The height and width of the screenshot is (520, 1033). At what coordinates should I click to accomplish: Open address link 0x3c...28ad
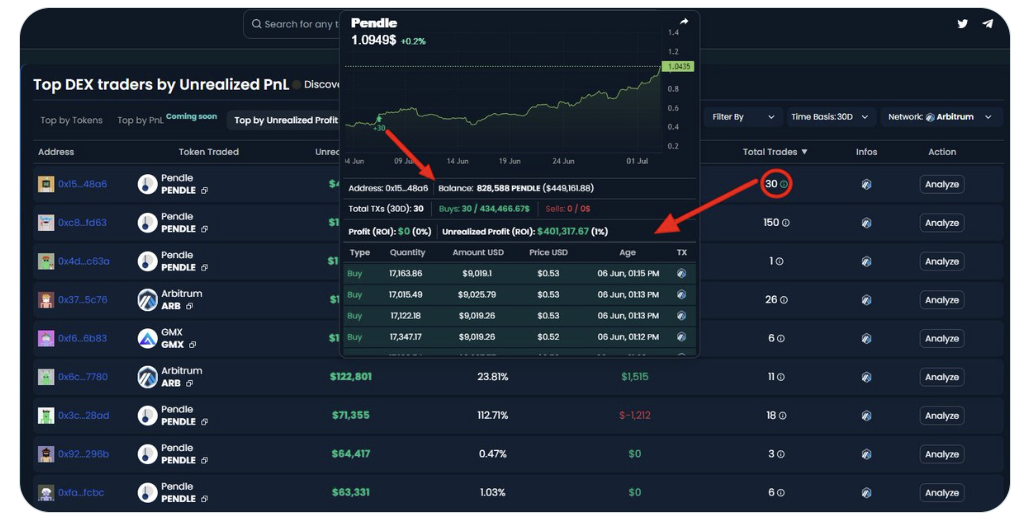click(83, 416)
